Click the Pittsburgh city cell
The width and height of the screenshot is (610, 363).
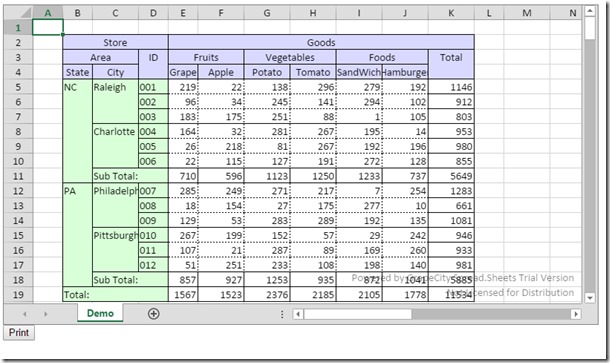(115, 250)
